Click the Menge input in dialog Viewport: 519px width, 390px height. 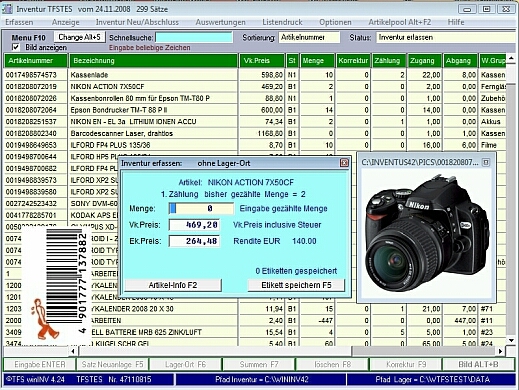201,208
